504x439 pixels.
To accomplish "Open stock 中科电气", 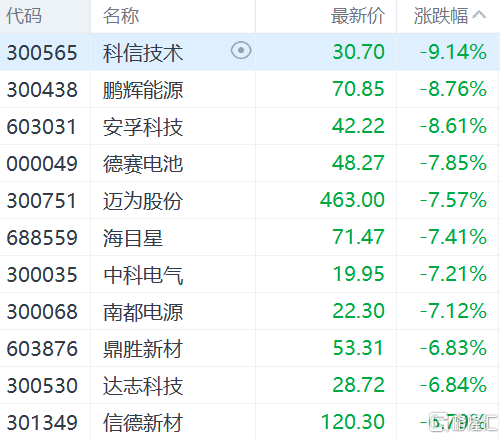I will coord(143,275).
